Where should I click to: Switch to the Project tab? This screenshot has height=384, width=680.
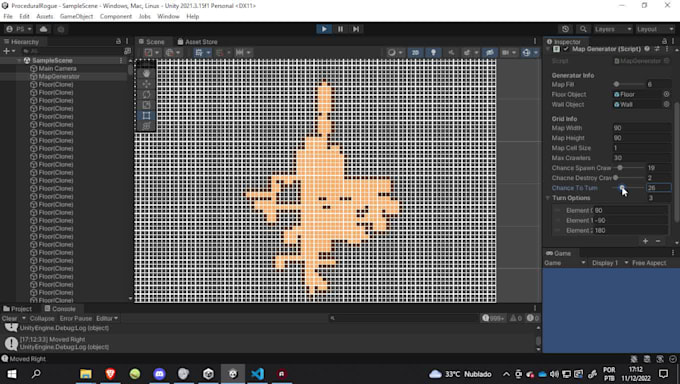(x=17, y=309)
